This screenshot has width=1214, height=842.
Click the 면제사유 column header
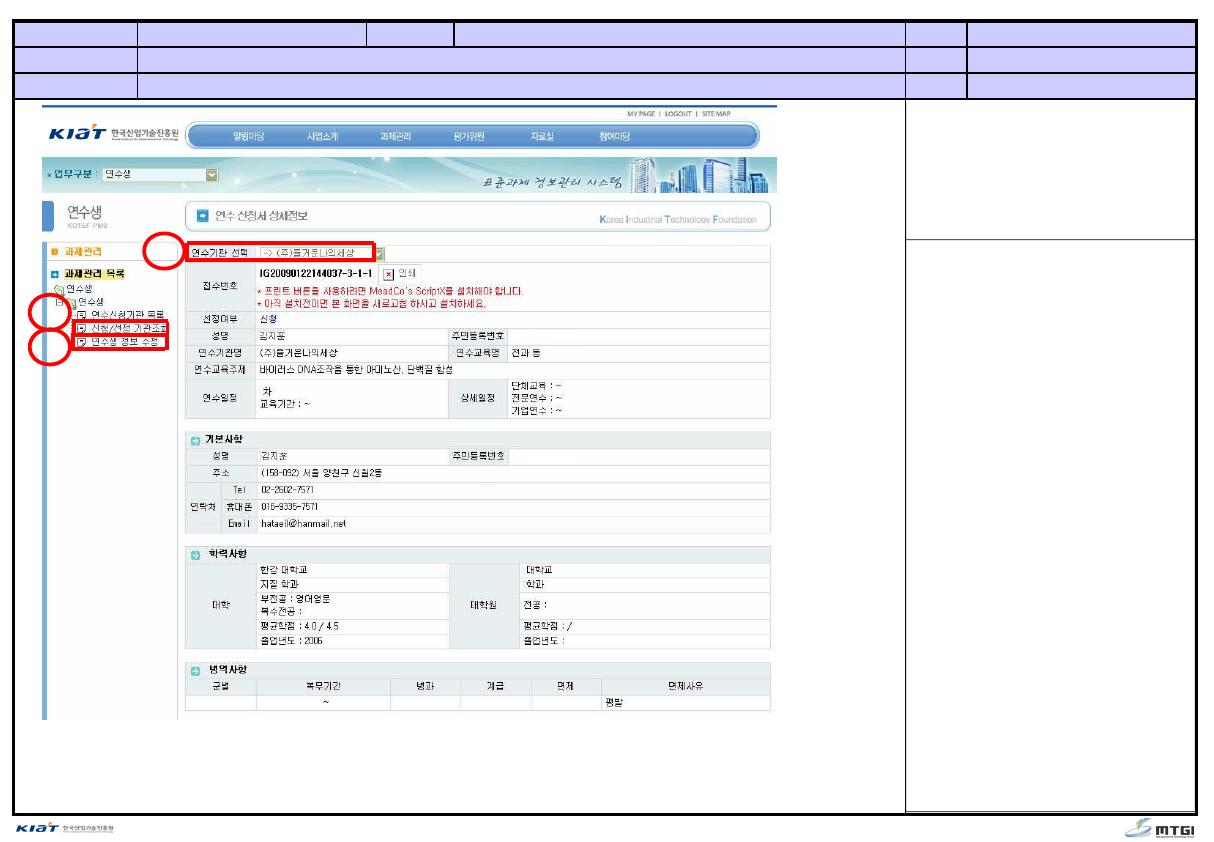685,686
